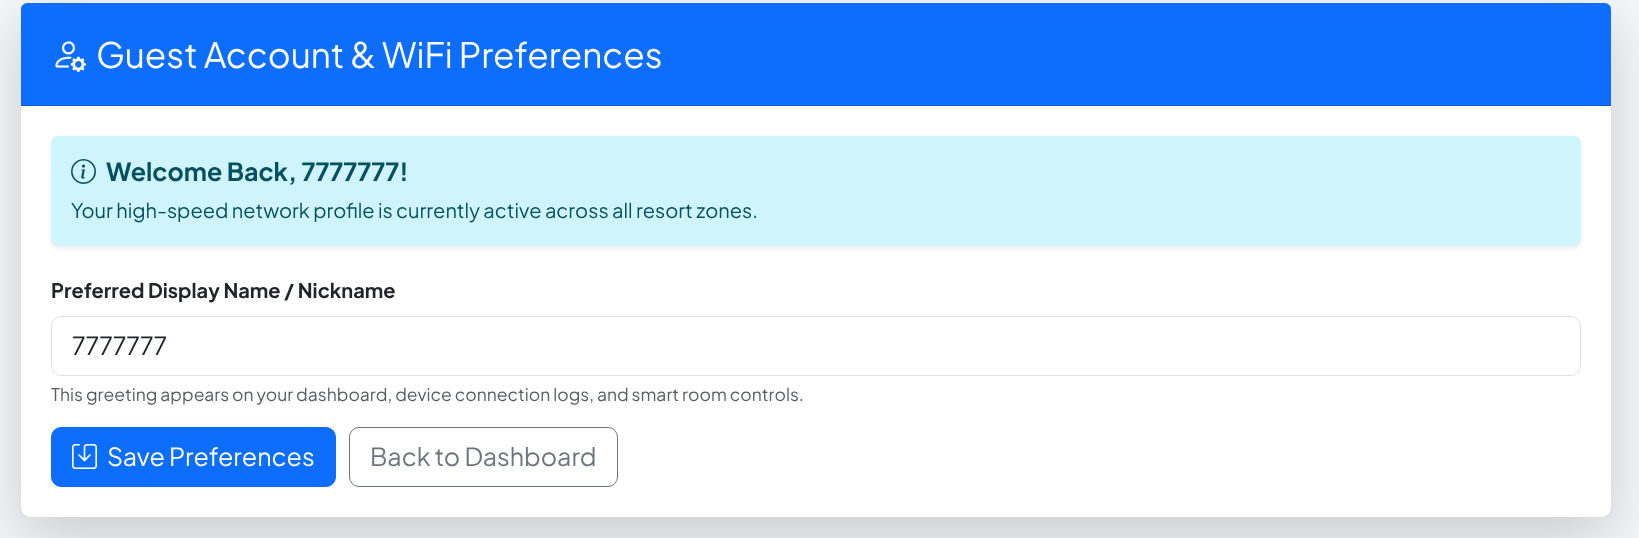Click the WiFi Preferences text in title
The height and width of the screenshot is (538, 1639).
click(522, 56)
